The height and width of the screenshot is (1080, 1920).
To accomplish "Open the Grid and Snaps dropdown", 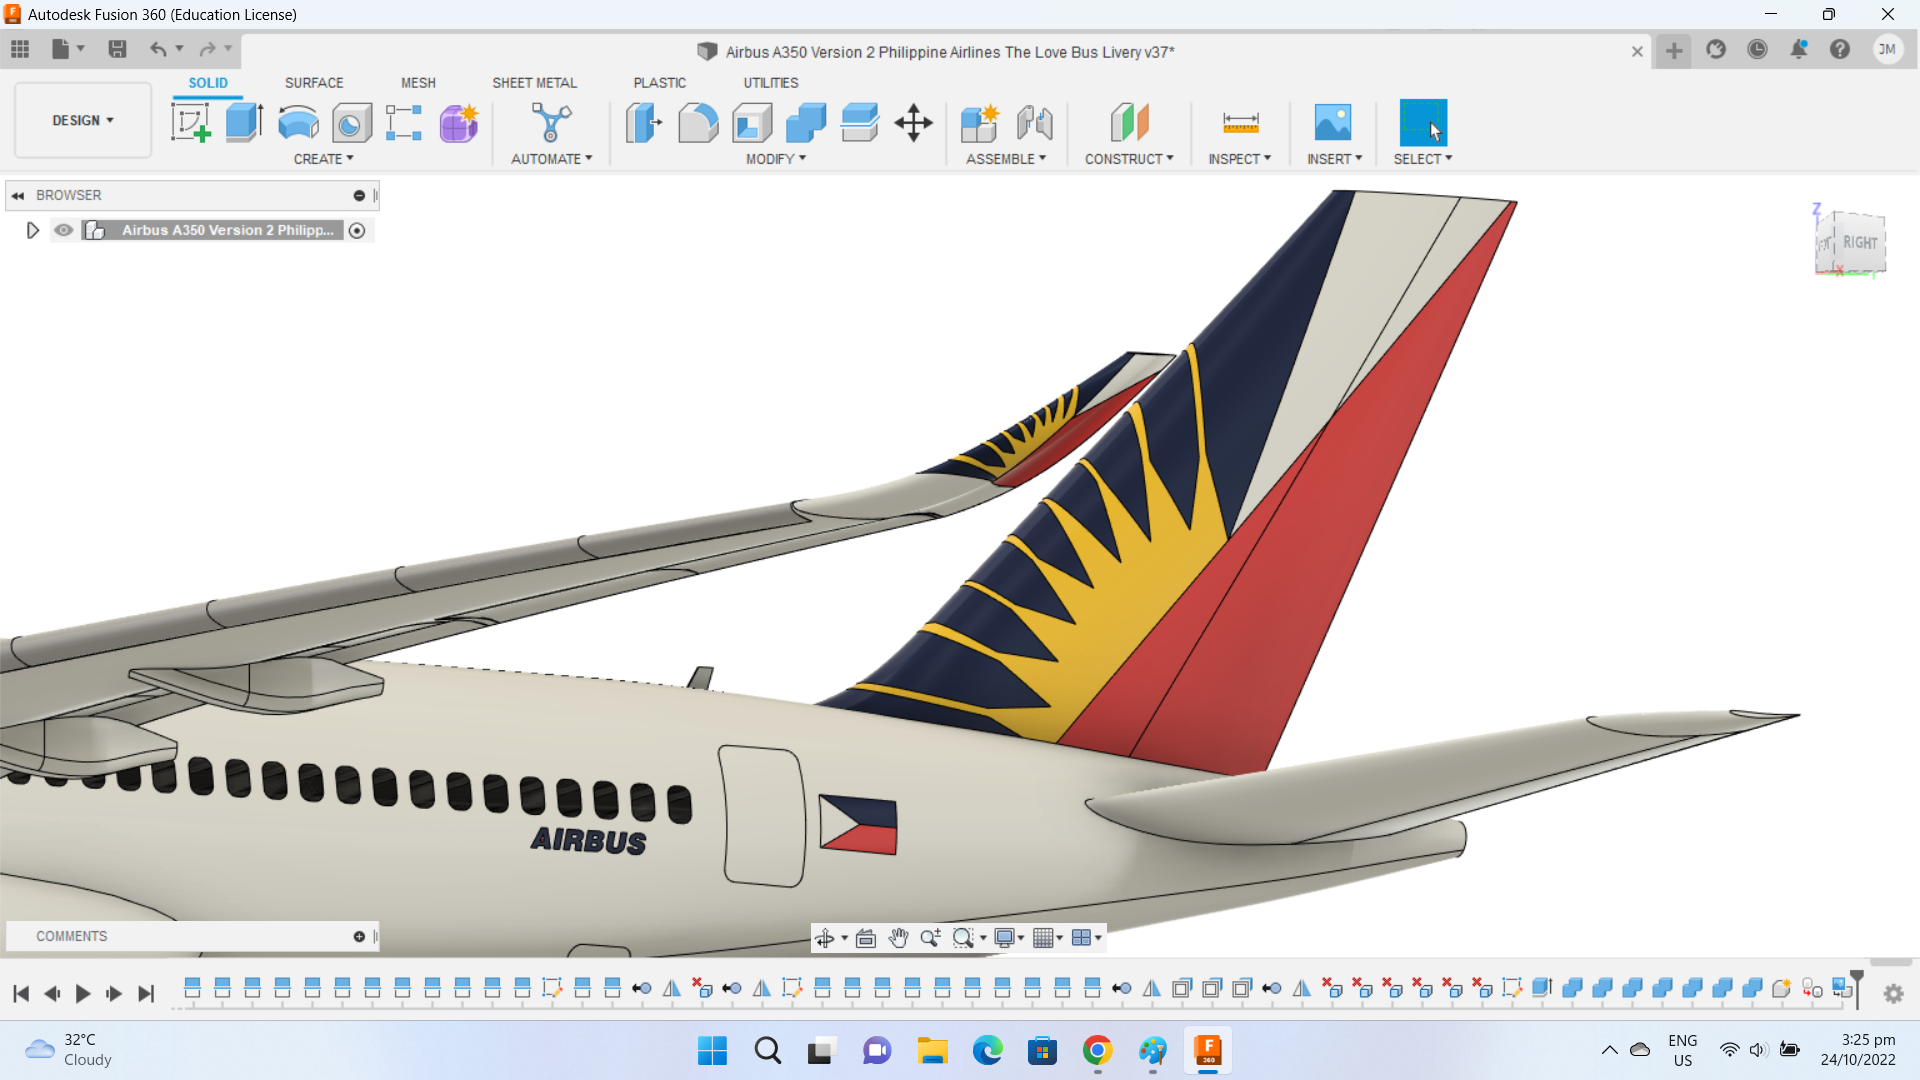I will pyautogui.click(x=1047, y=937).
